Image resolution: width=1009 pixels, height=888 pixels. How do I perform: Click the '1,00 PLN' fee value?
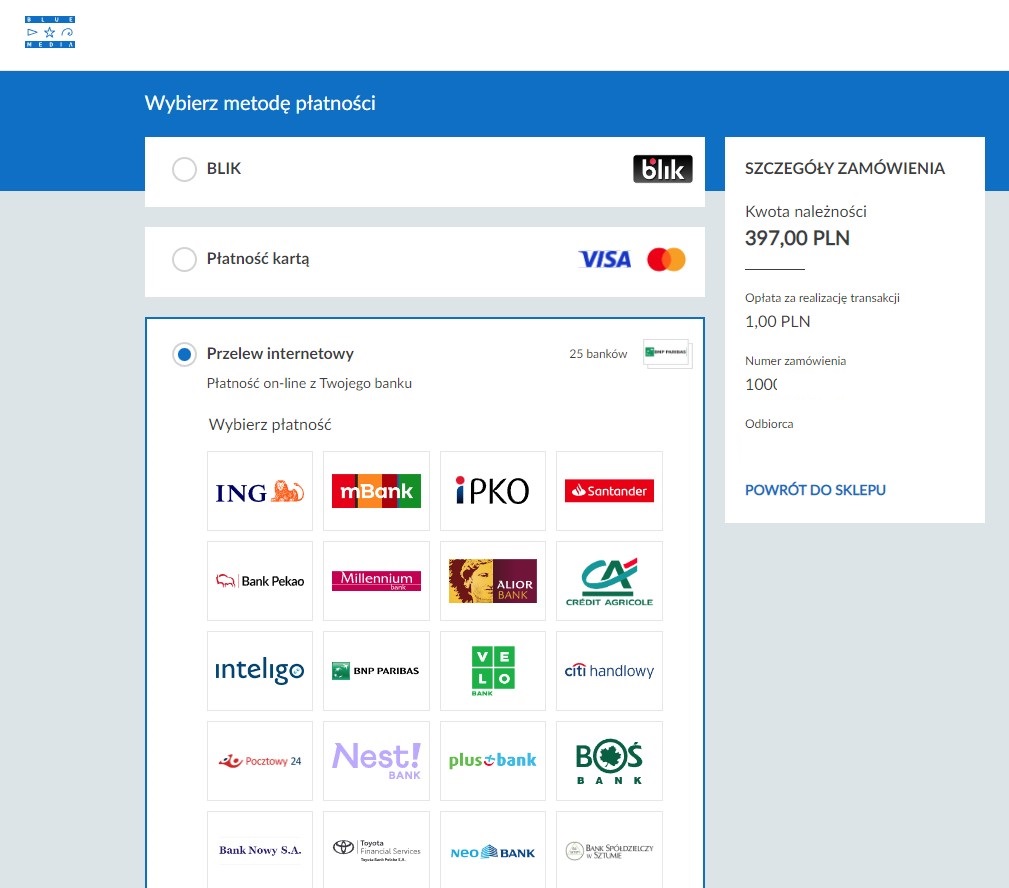point(777,321)
